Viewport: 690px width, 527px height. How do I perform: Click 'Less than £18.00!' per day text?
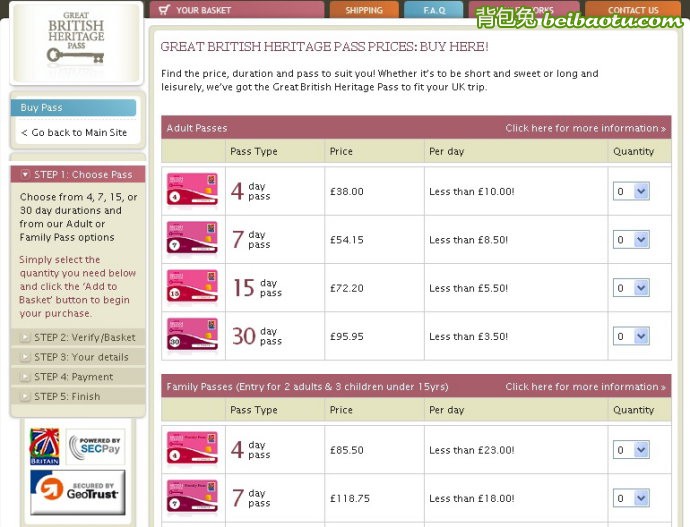(x=472, y=499)
